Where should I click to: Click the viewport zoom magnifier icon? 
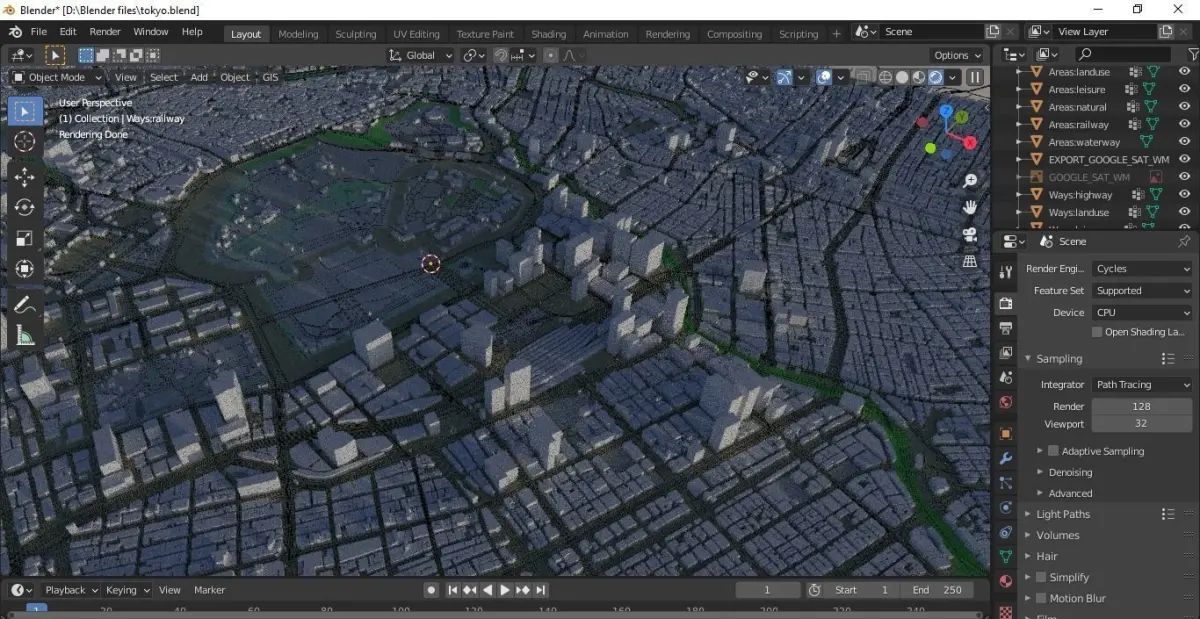tap(969, 181)
